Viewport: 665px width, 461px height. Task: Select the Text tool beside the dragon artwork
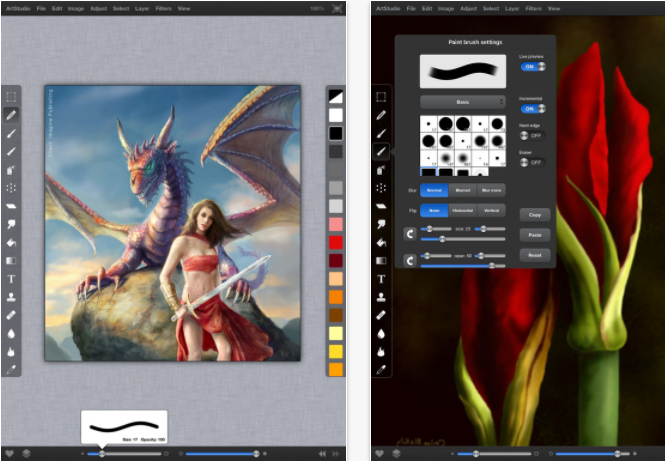(x=11, y=278)
